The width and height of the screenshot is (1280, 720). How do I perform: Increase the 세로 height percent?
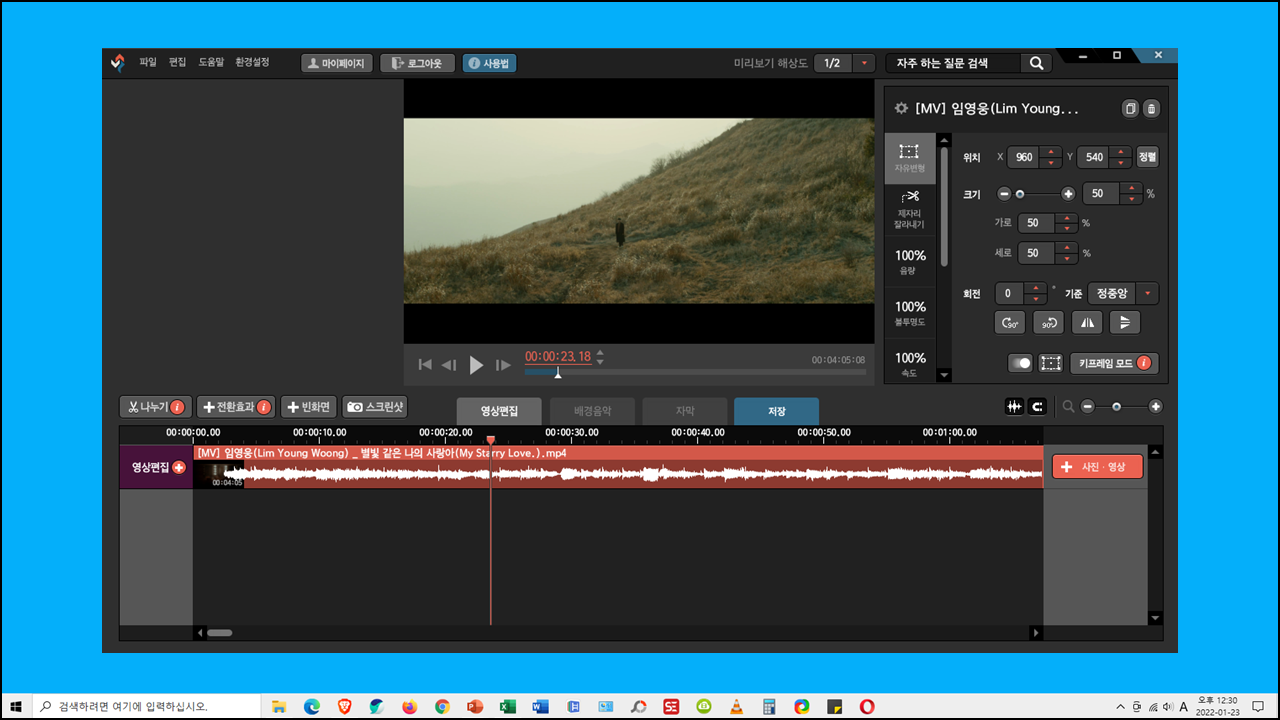[1067, 248]
